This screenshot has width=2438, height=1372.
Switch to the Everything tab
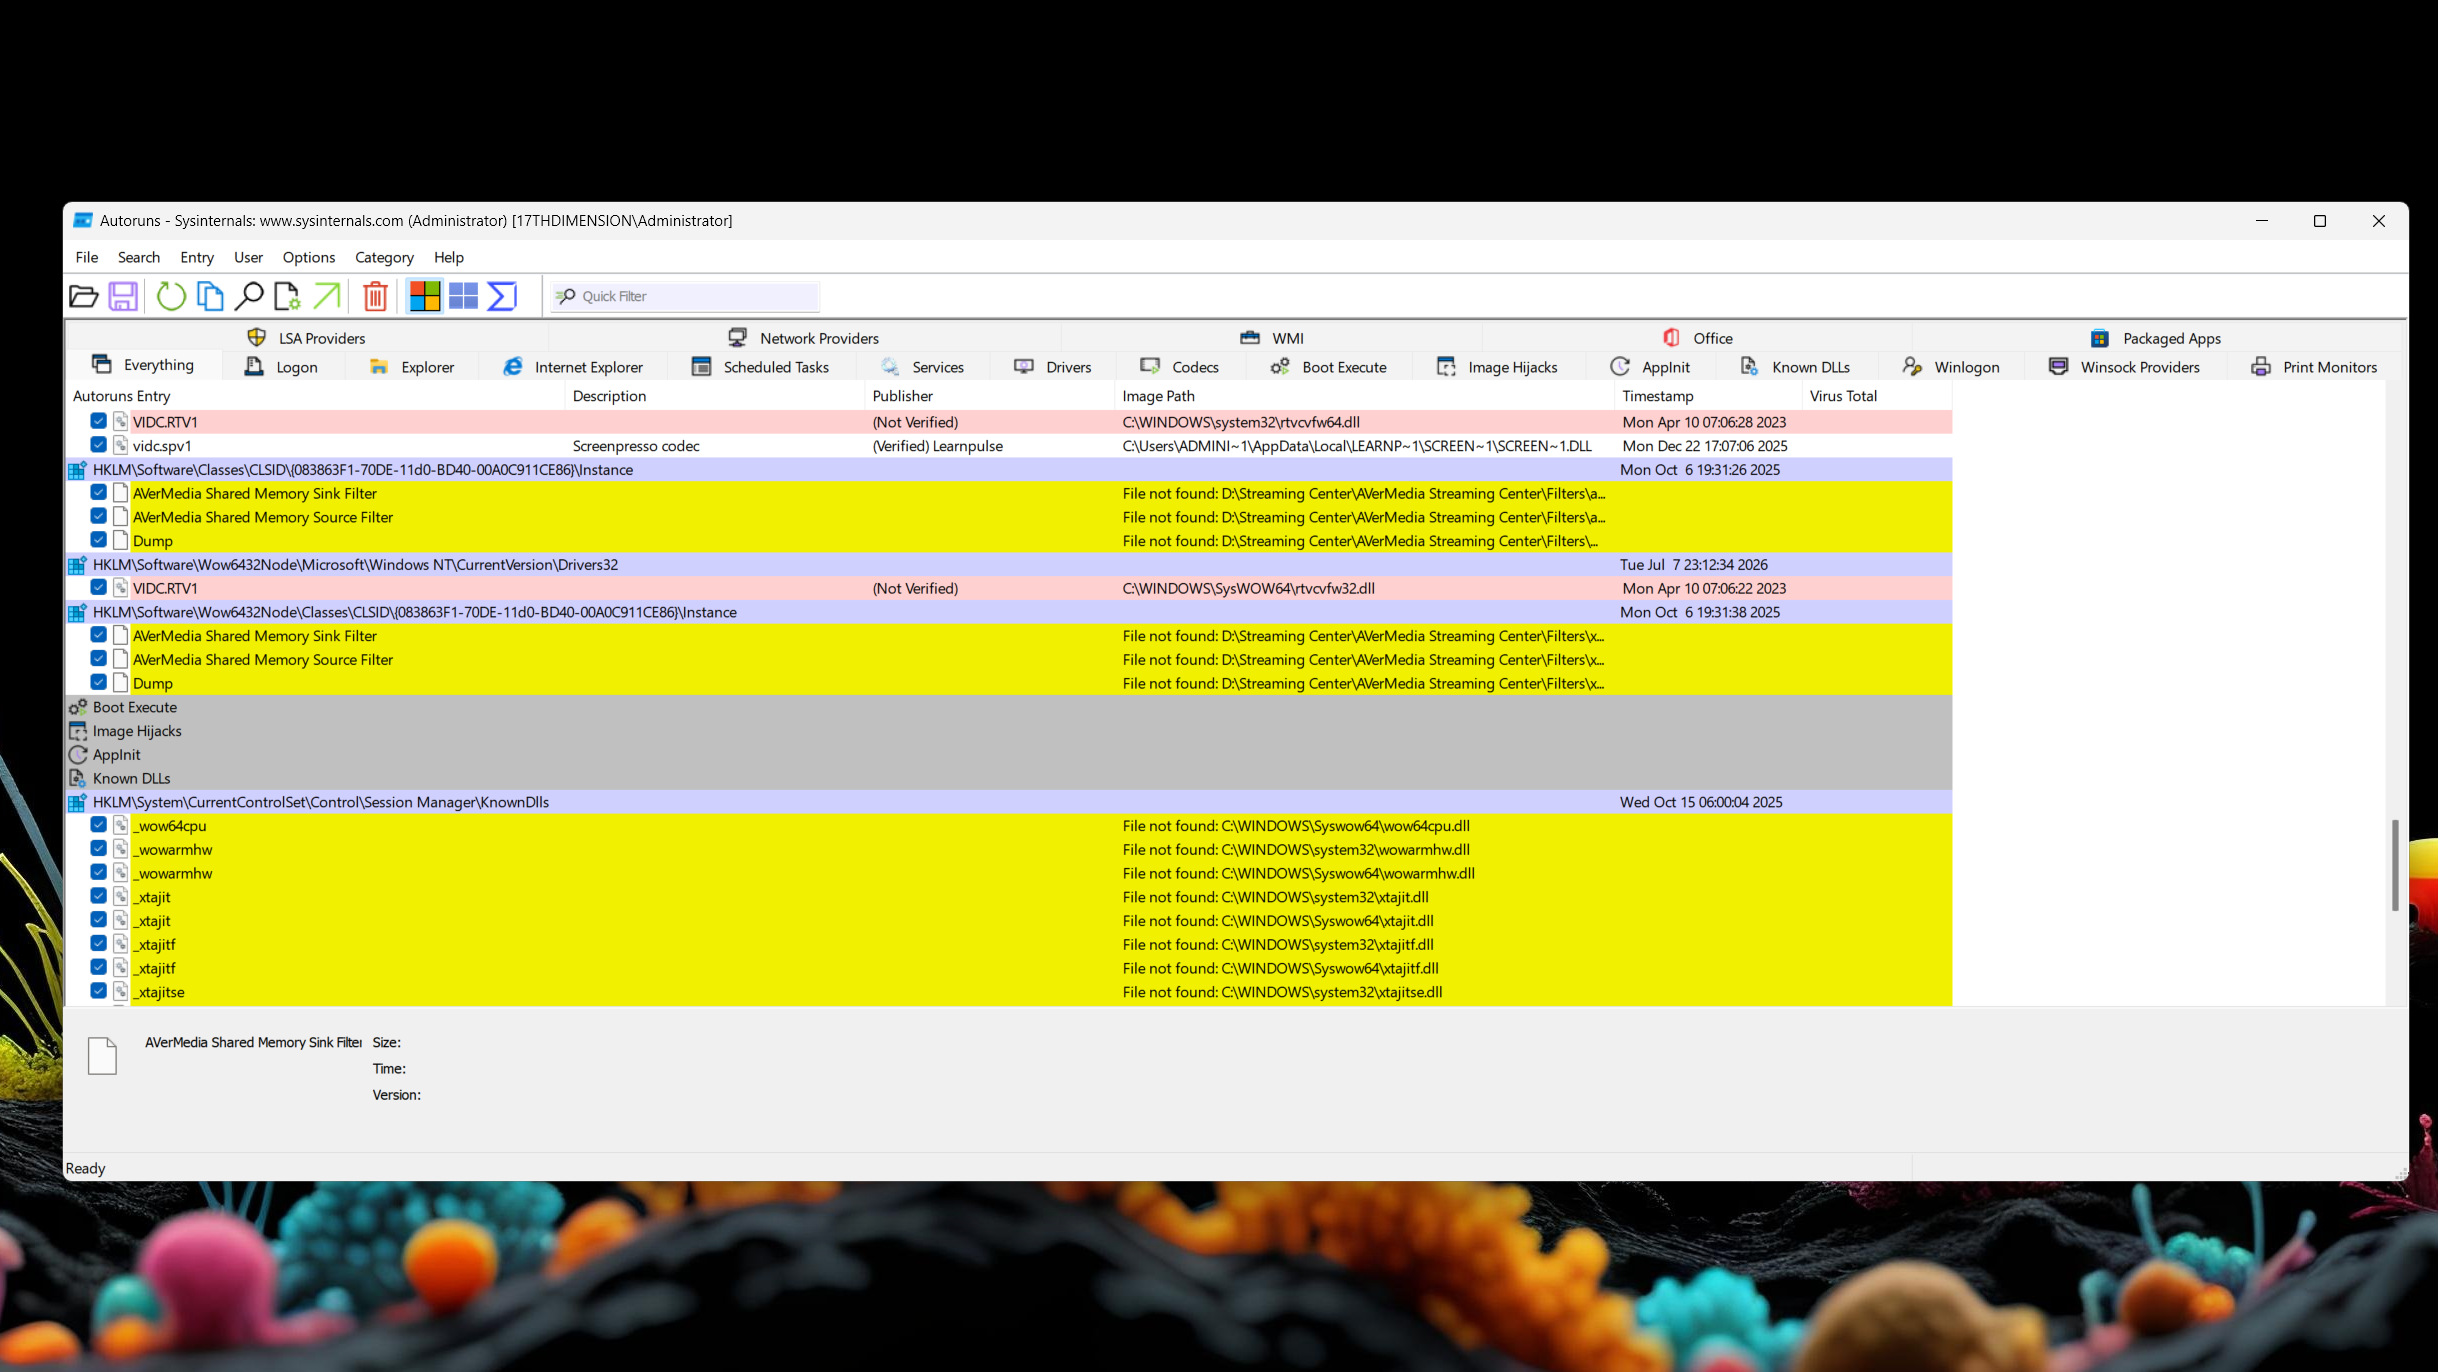[x=144, y=365]
